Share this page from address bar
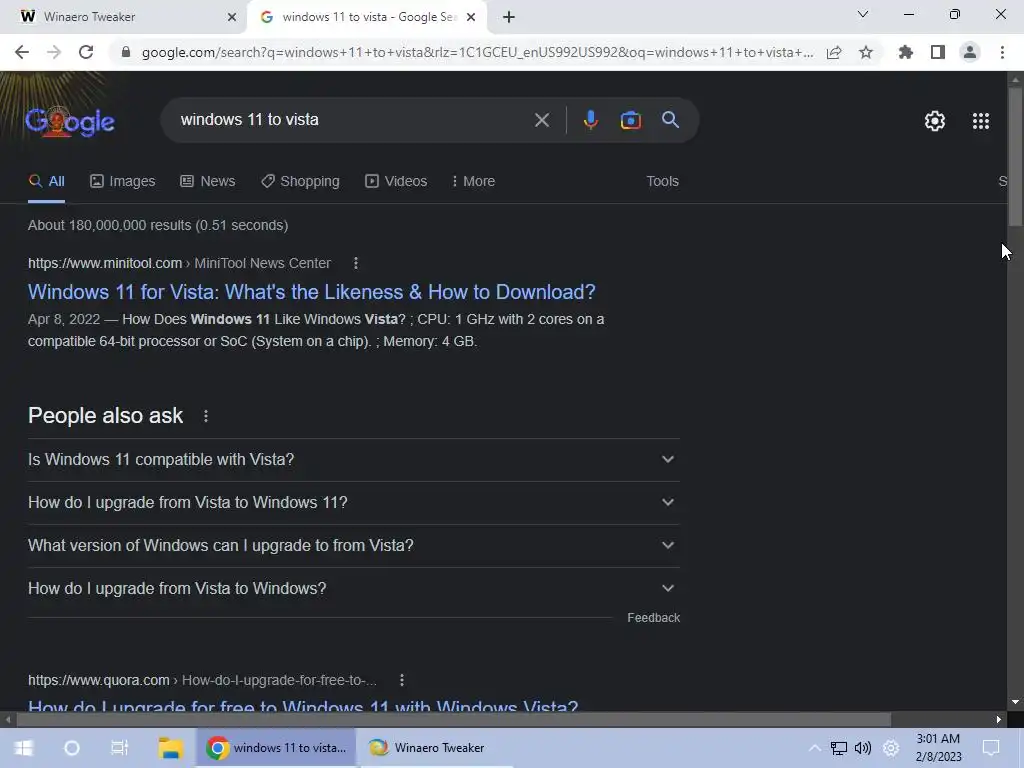 pos(834,52)
